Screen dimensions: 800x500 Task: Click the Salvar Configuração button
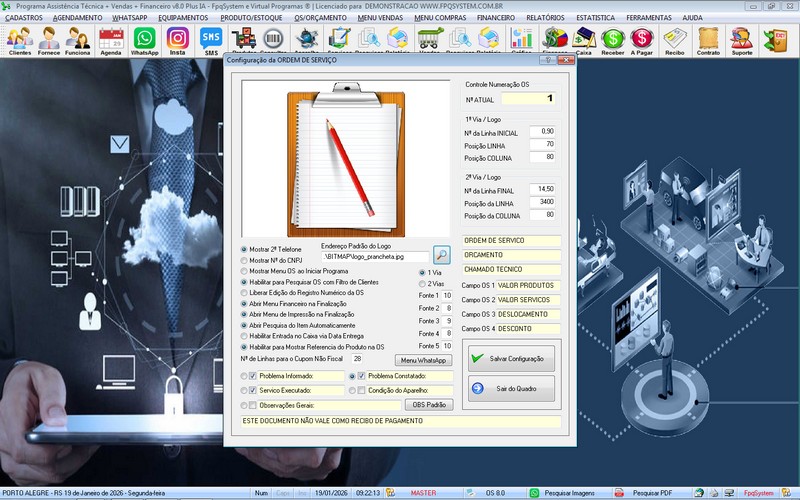point(511,359)
